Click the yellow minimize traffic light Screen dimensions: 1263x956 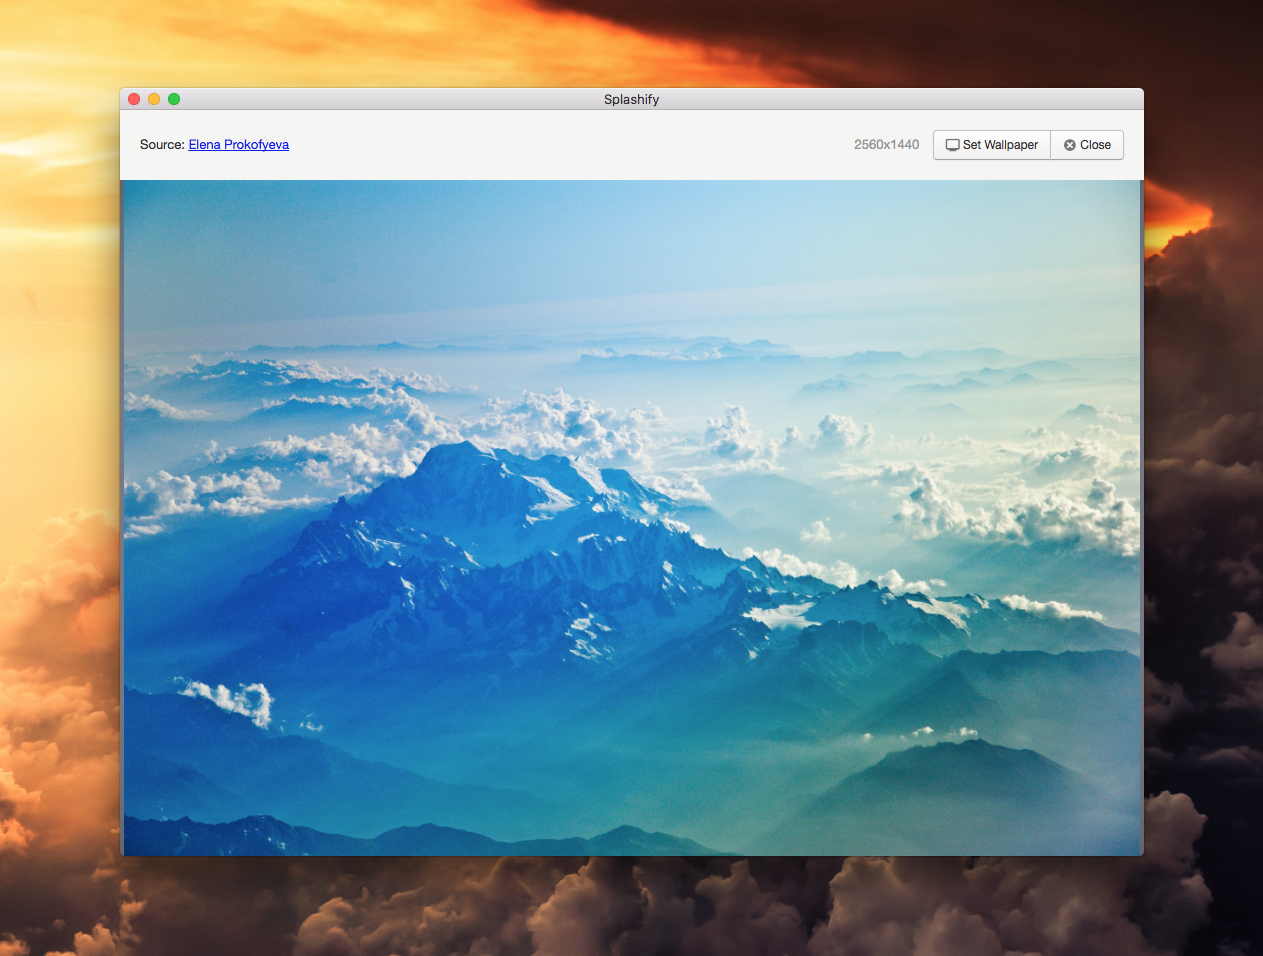point(153,99)
